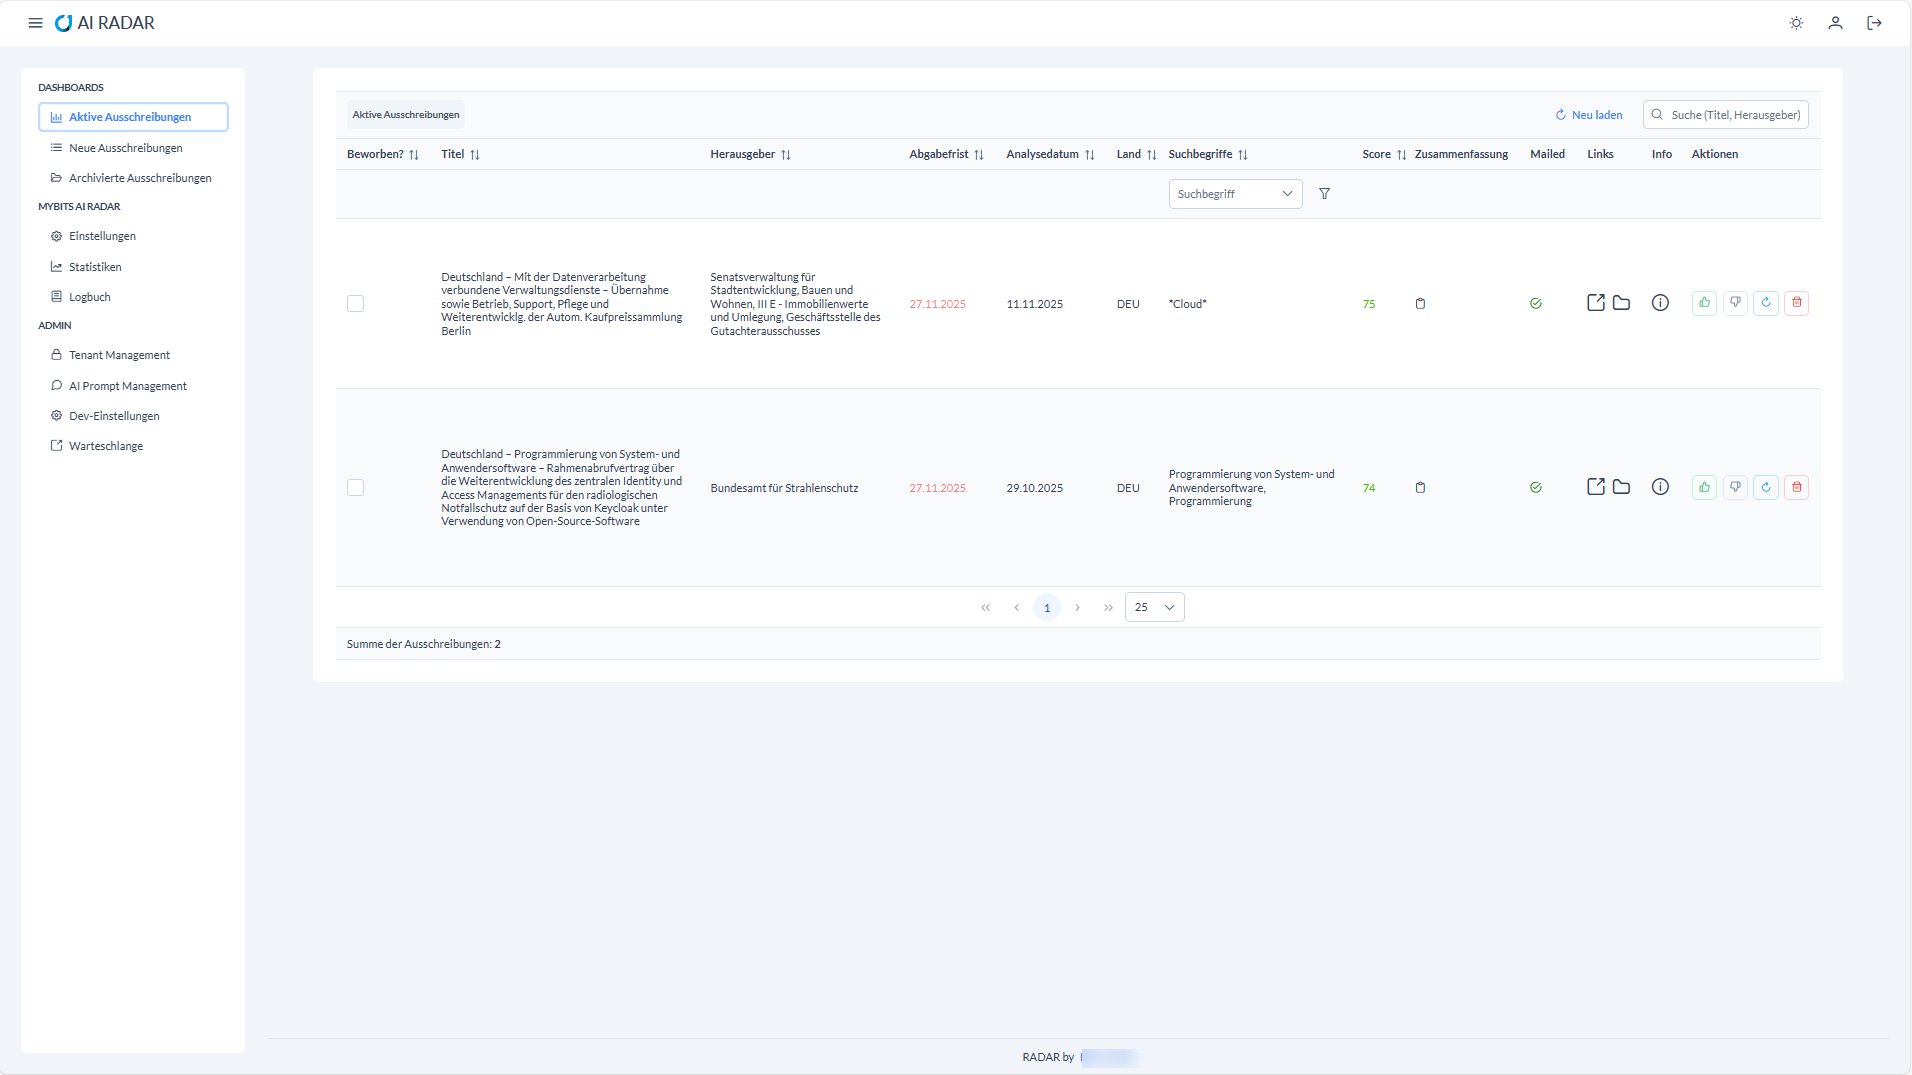
Task: Click thumbs-down icon for Bundesamt für Strahlenschutz row
Action: click(x=1736, y=487)
